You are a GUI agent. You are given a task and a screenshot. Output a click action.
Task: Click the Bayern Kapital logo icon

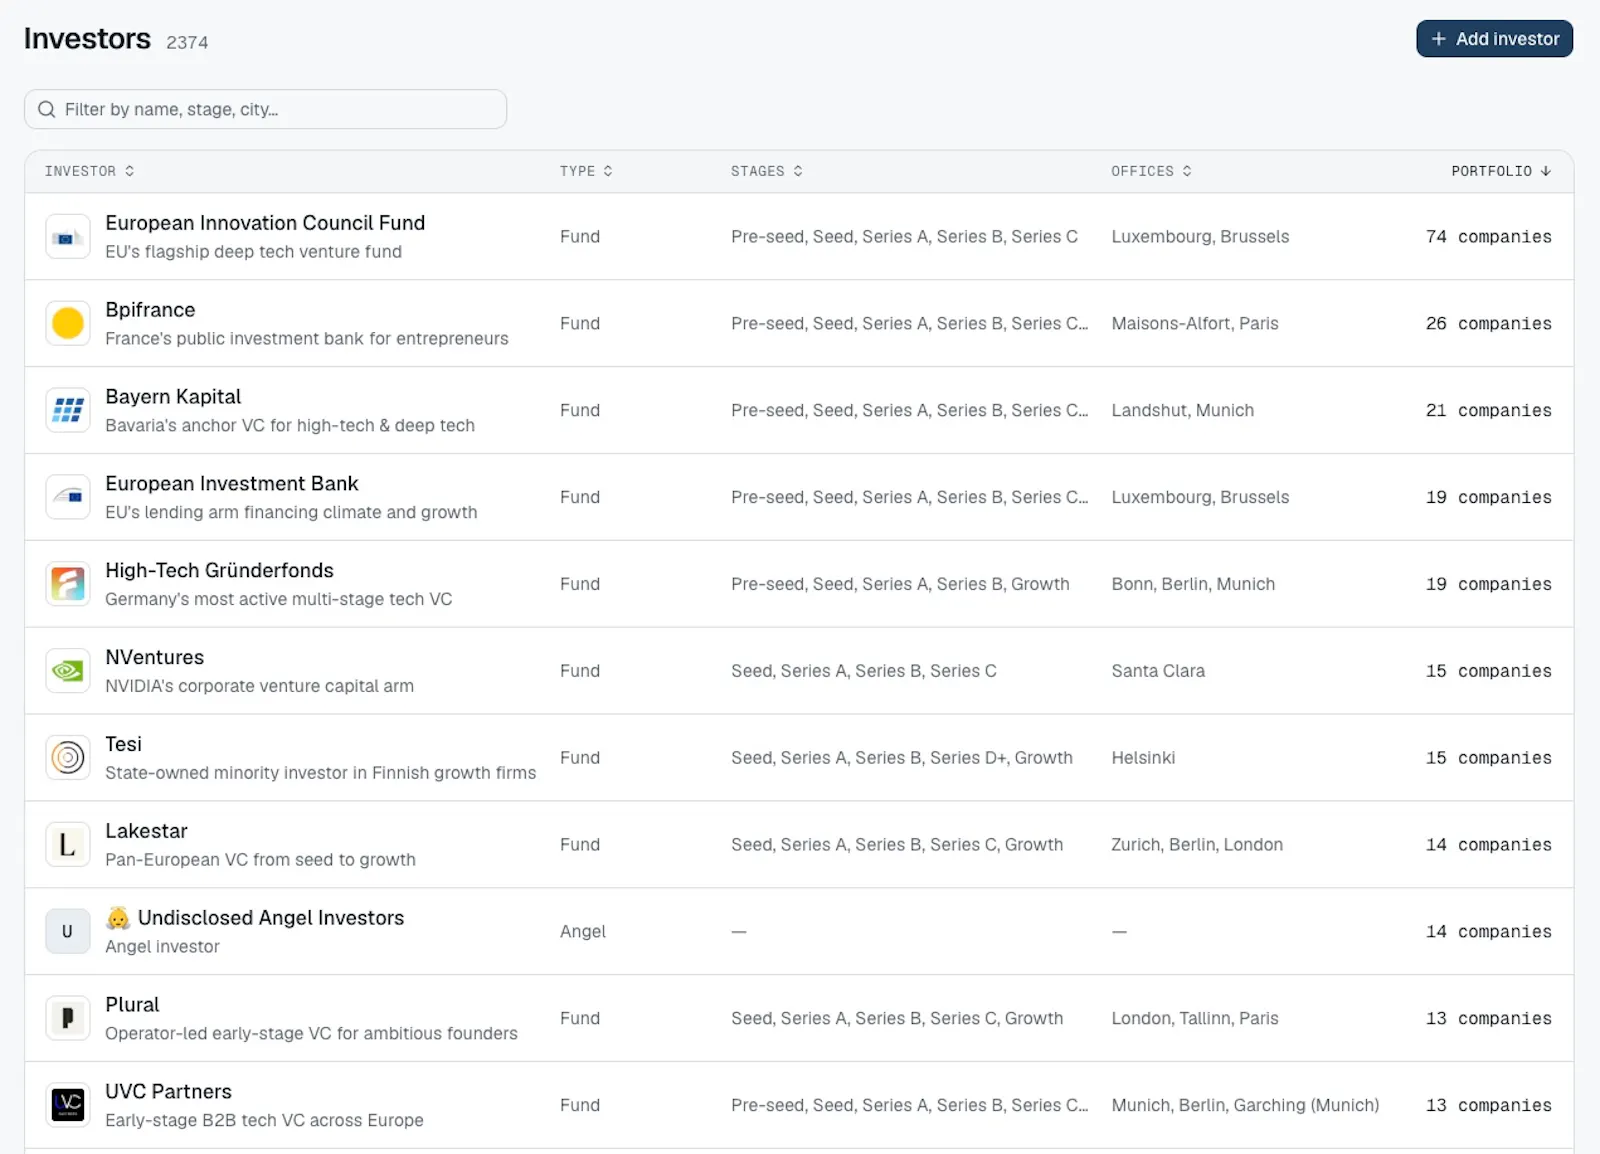[68, 411]
